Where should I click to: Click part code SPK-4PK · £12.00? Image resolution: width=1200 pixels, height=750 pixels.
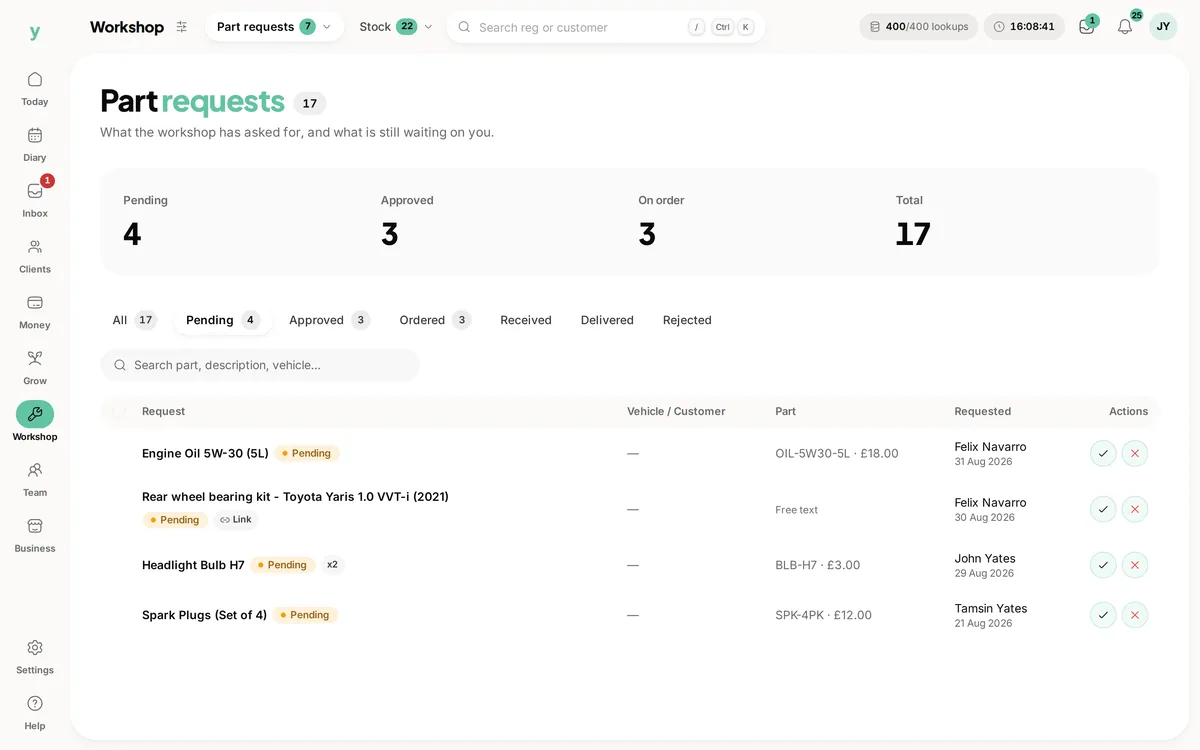pyautogui.click(x=824, y=615)
